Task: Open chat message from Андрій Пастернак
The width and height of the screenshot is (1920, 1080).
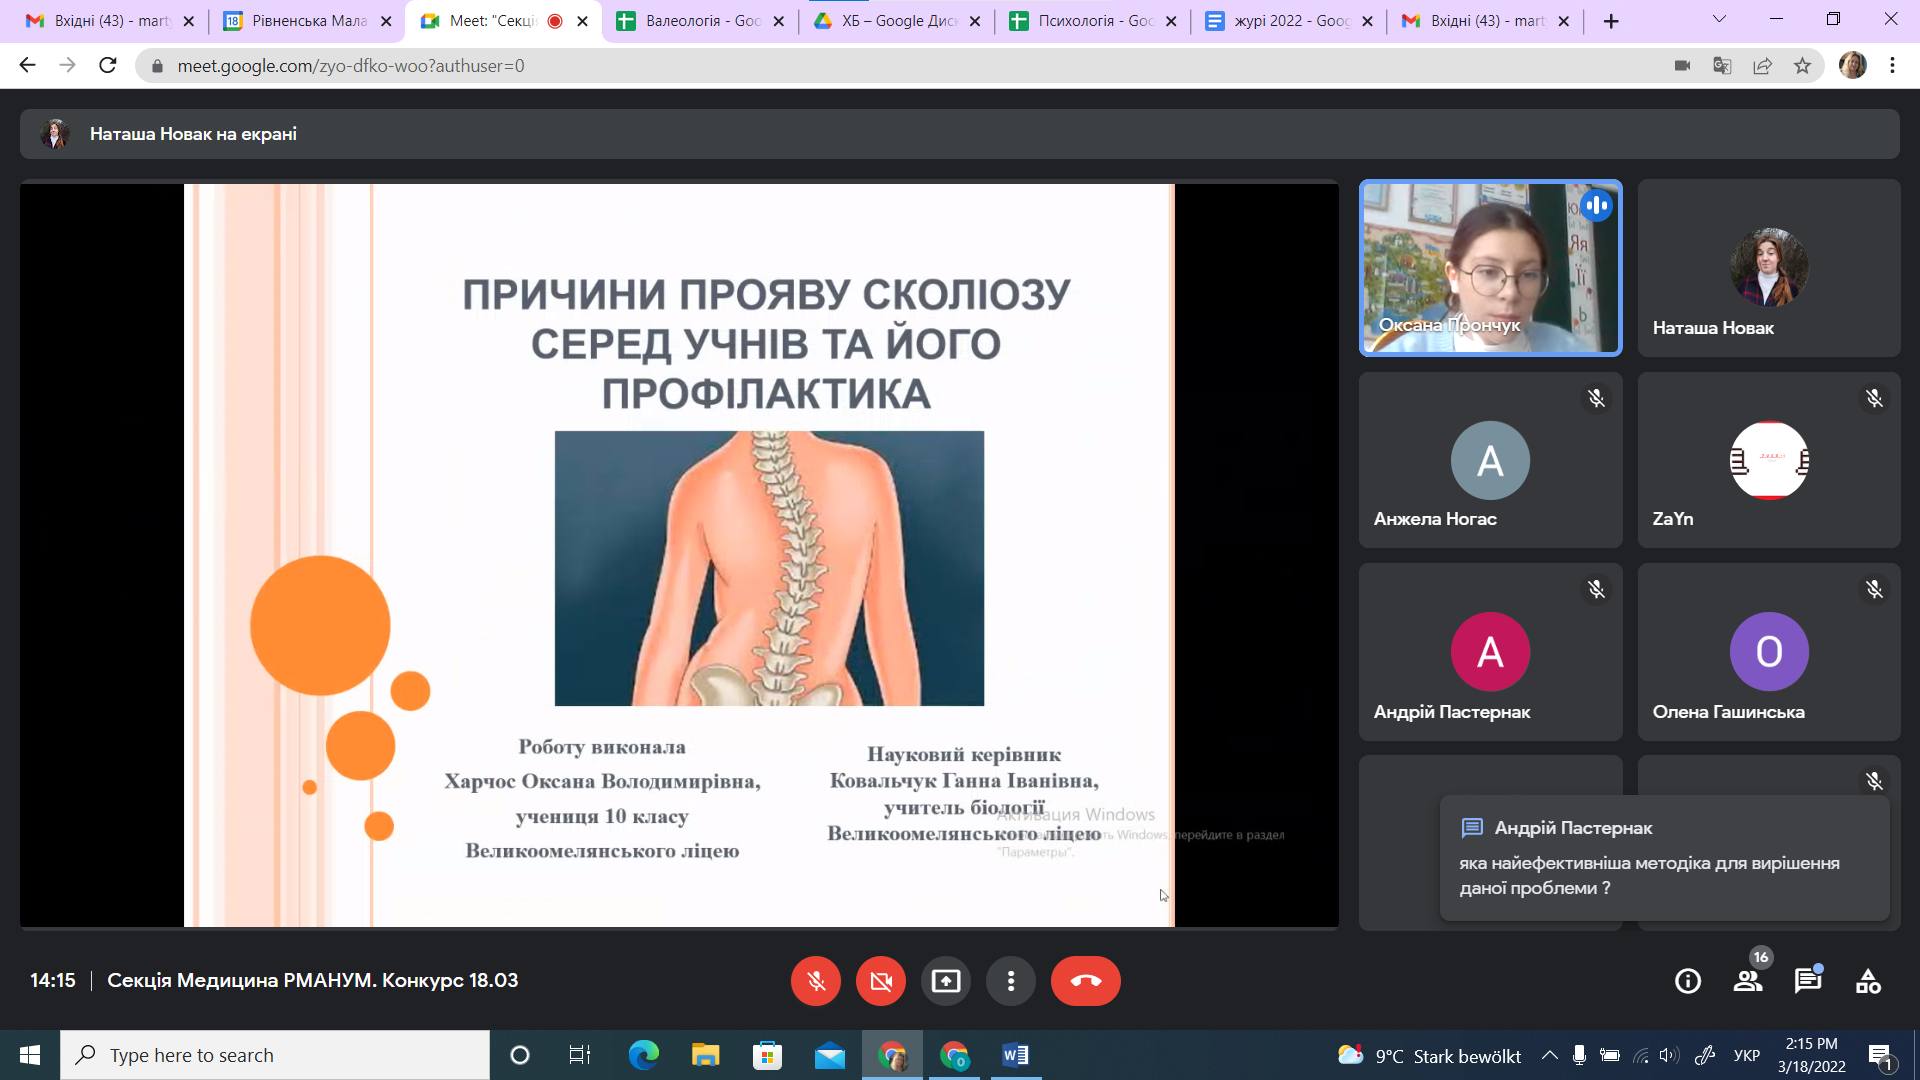Action: [1664, 858]
